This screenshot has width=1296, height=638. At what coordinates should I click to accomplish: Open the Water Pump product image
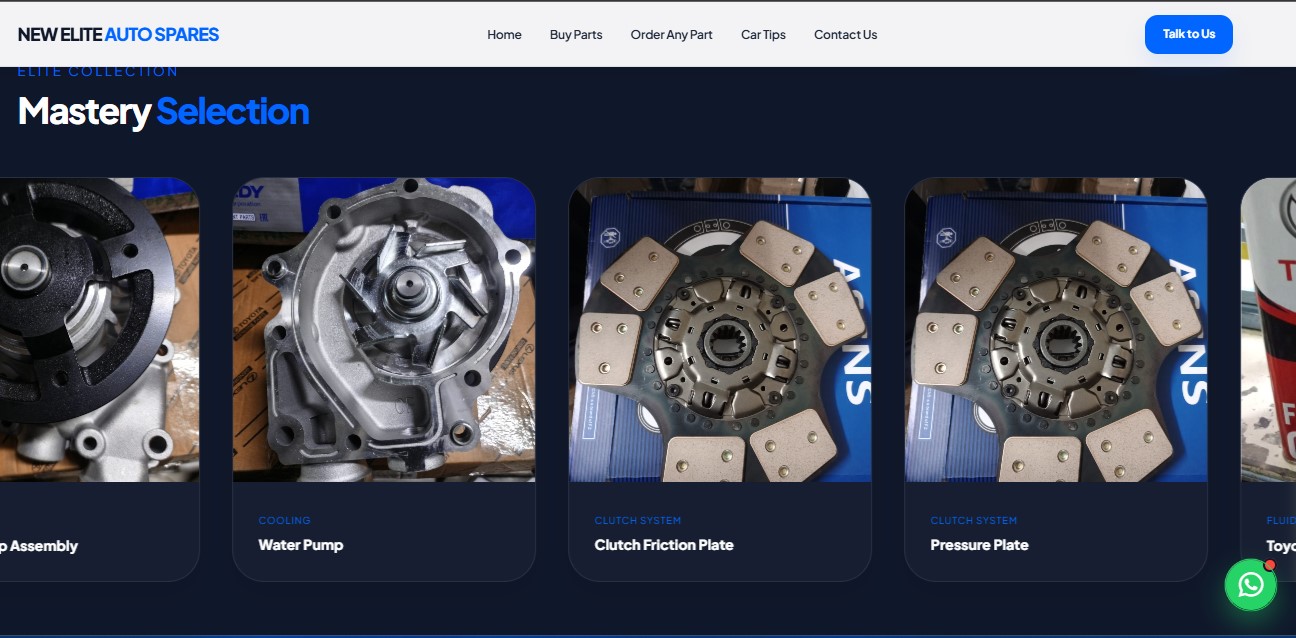(384, 330)
